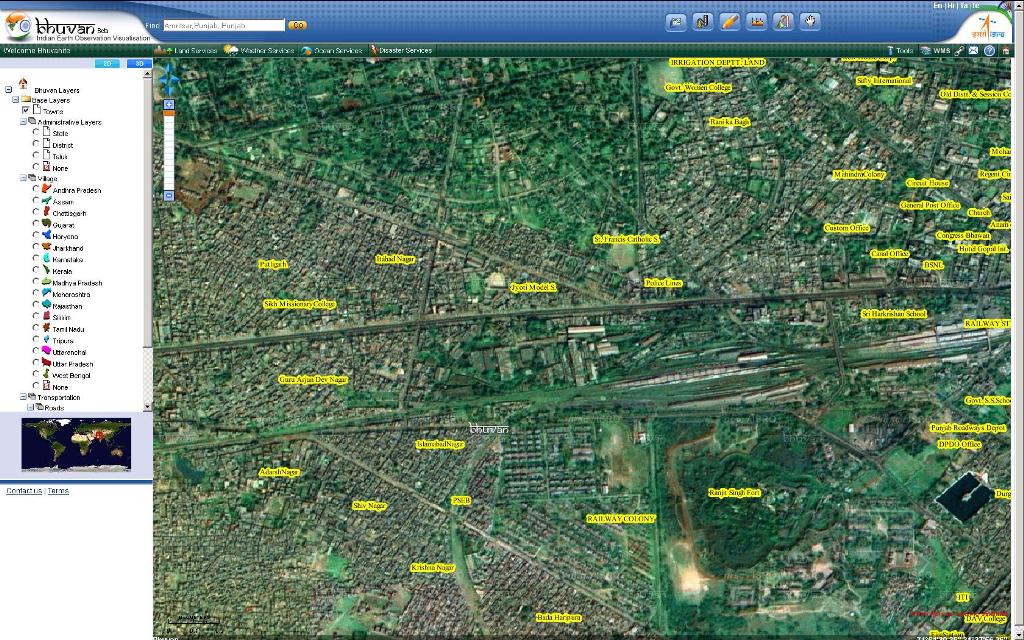1024x640 pixels.
Task: Open the Disaster Services menu
Action: pyautogui.click(x=406, y=50)
